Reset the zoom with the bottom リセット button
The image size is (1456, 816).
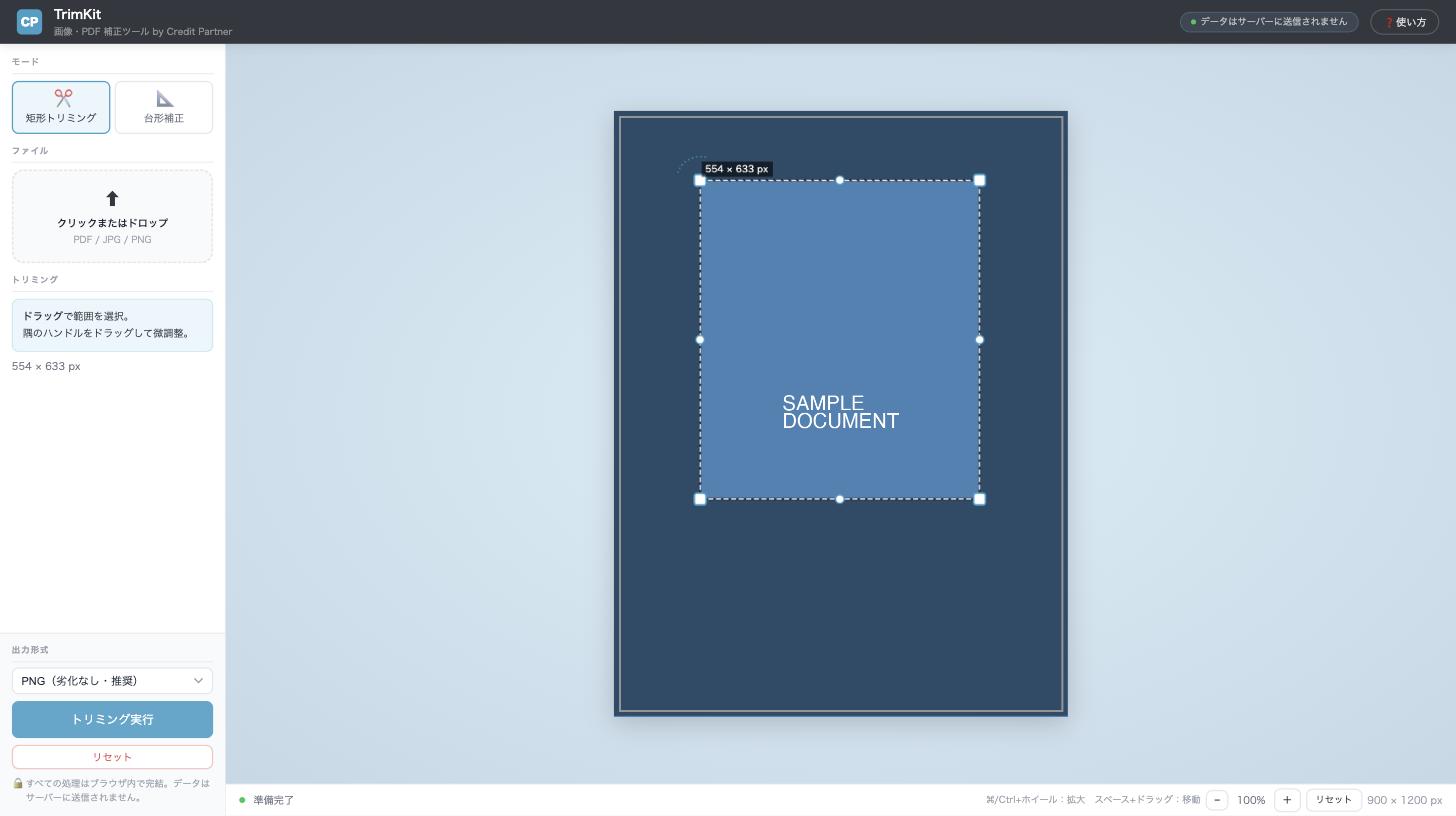point(1333,800)
